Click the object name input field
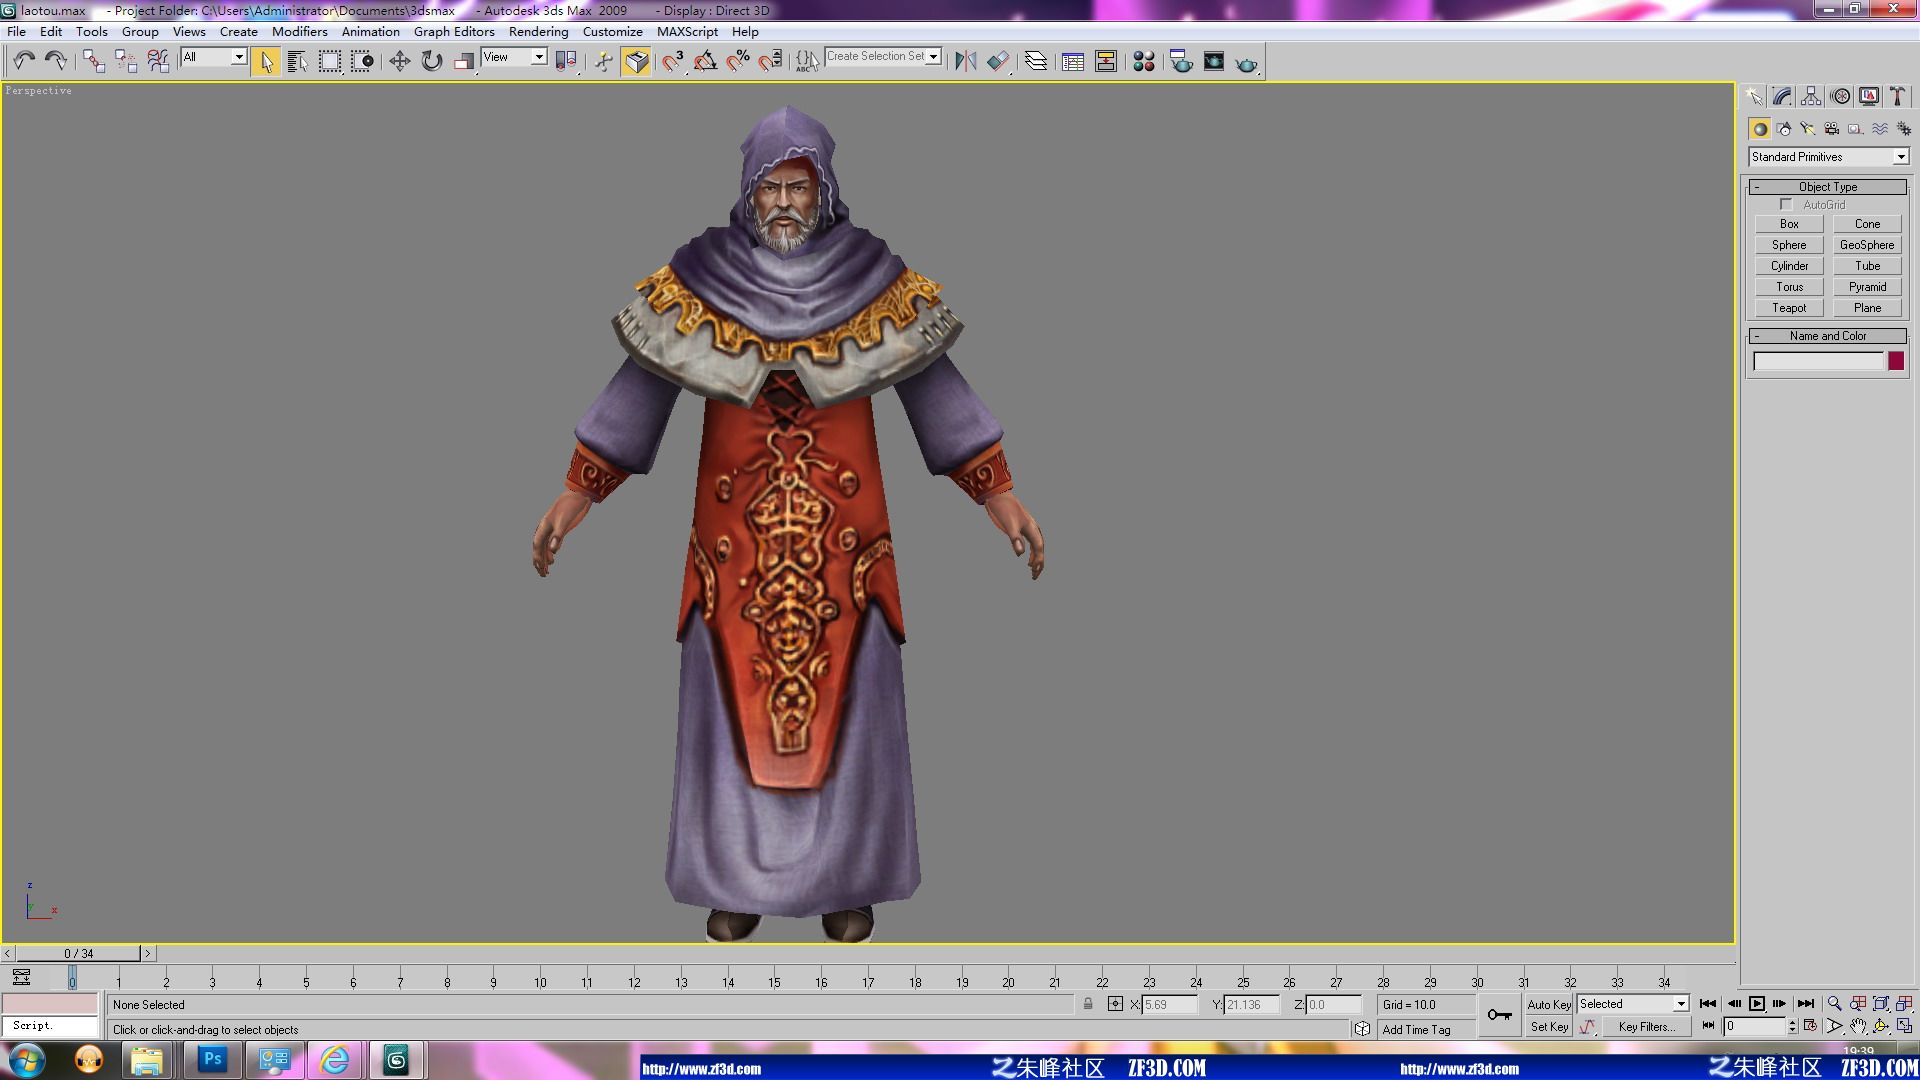 click(x=1818, y=362)
